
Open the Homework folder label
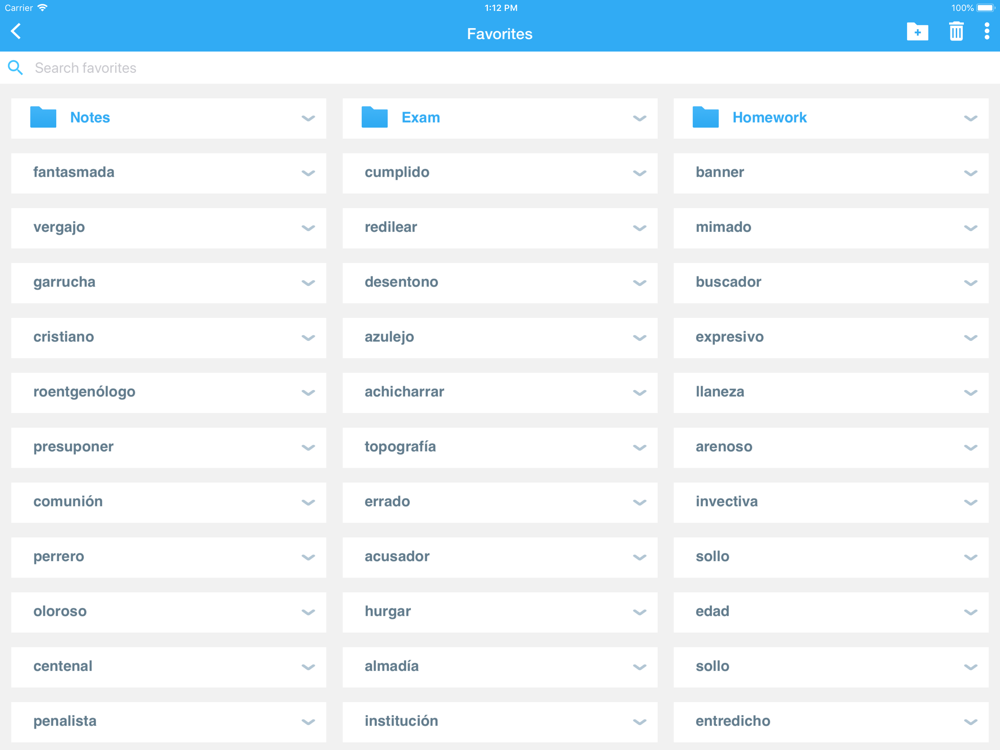point(769,117)
